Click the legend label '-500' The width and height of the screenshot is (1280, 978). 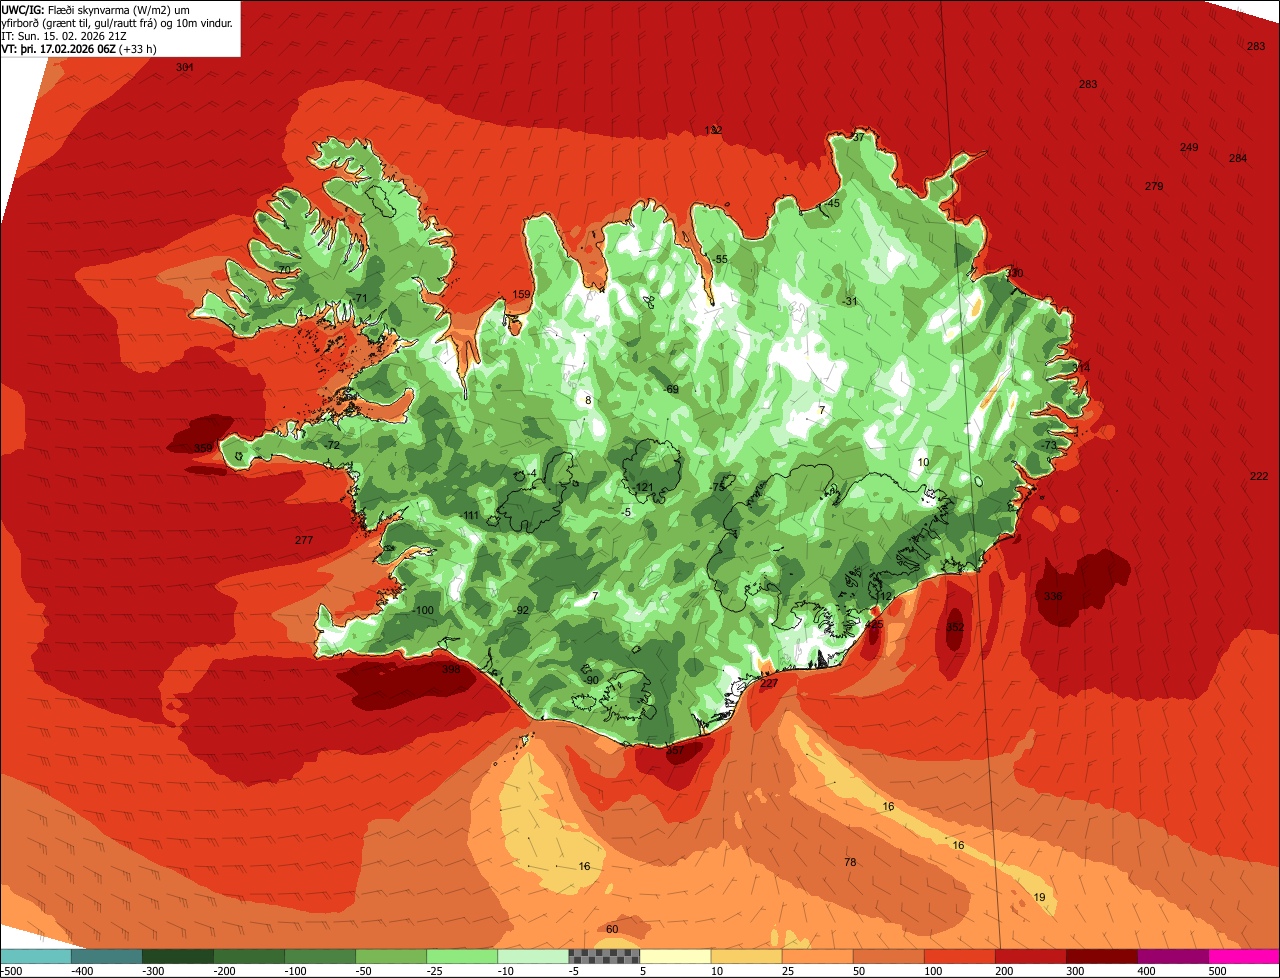11,971
